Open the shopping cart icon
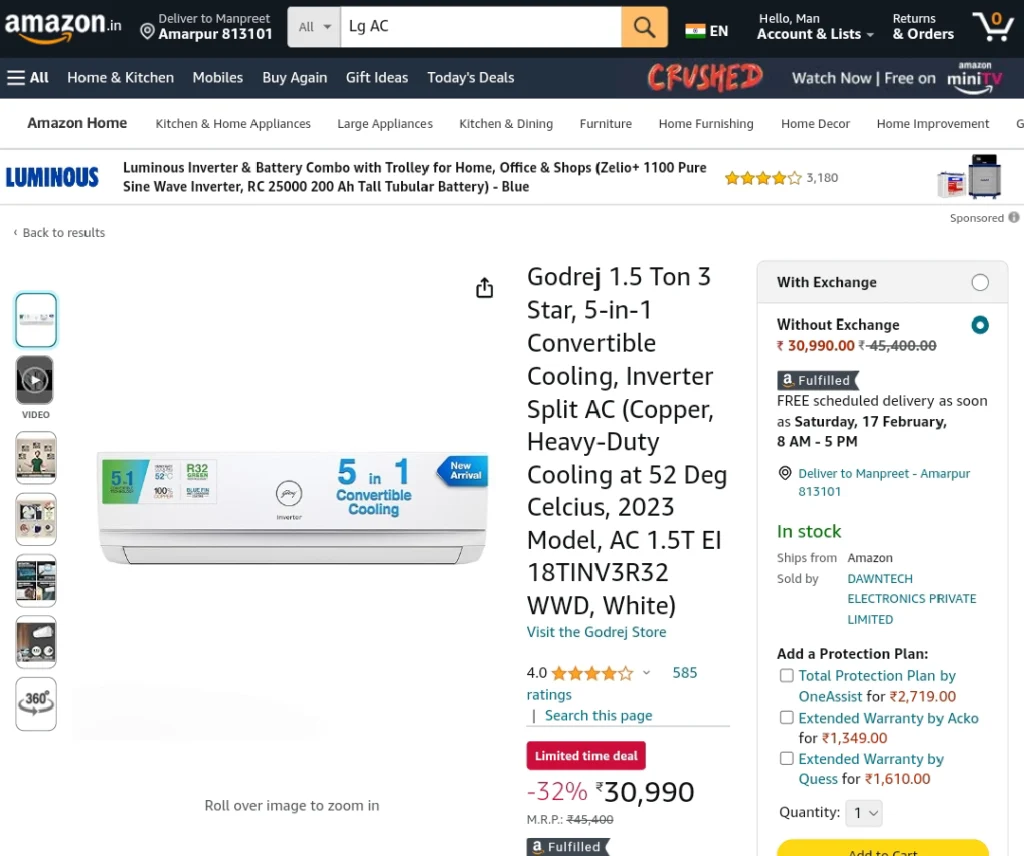Image resolution: width=1024 pixels, height=856 pixels. click(x=993, y=26)
